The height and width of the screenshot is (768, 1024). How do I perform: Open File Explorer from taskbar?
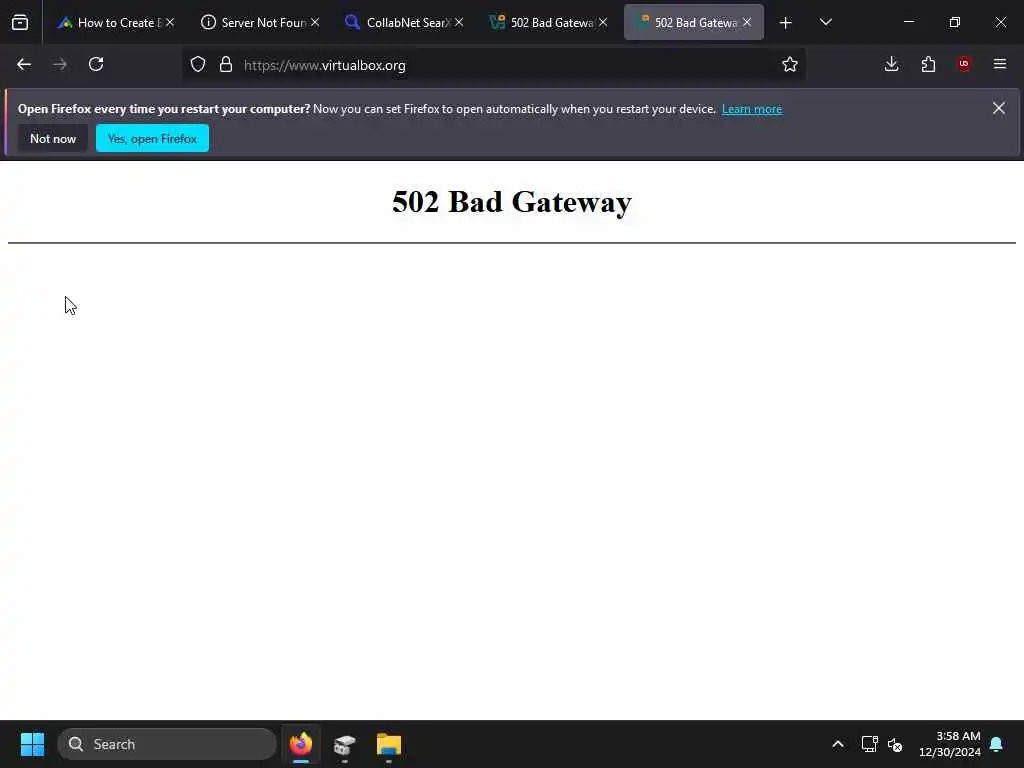click(x=389, y=744)
